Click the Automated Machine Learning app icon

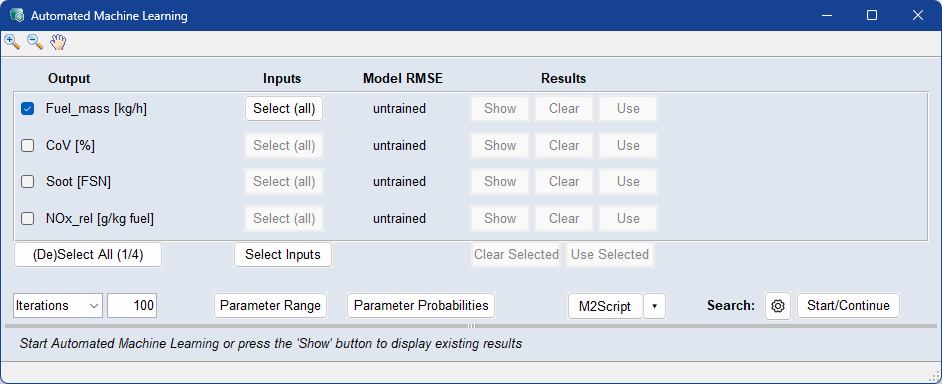click(x=17, y=16)
